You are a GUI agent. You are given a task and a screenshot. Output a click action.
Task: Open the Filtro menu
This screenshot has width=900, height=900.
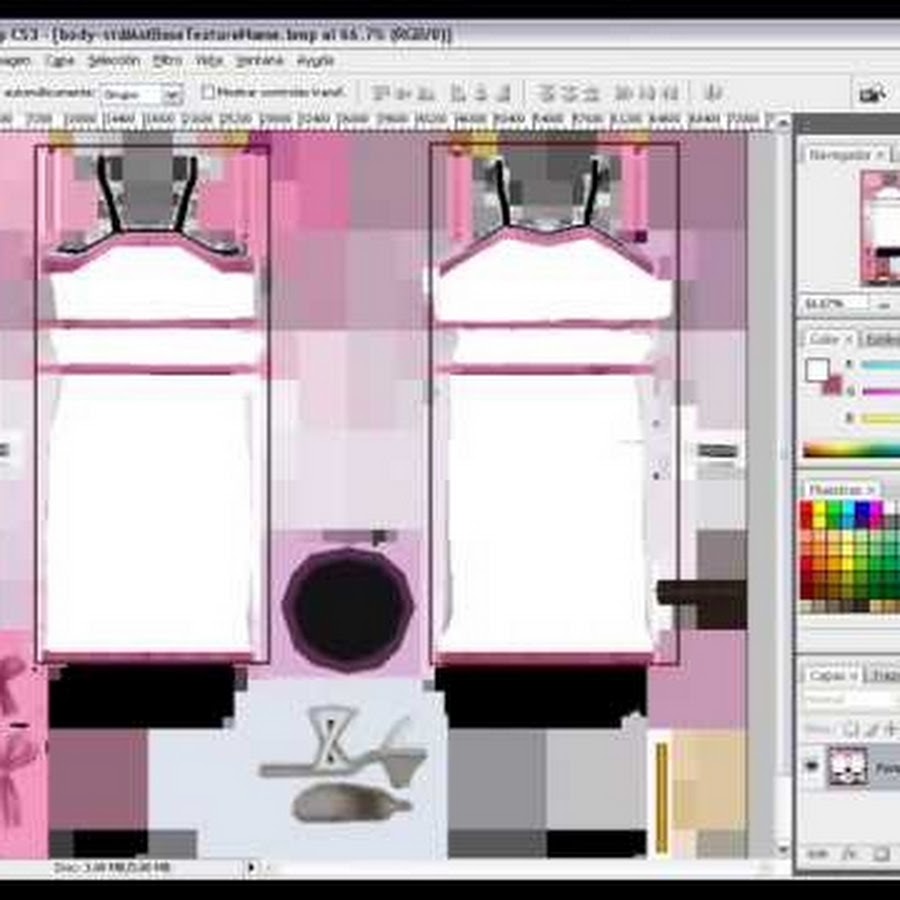click(x=166, y=61)
